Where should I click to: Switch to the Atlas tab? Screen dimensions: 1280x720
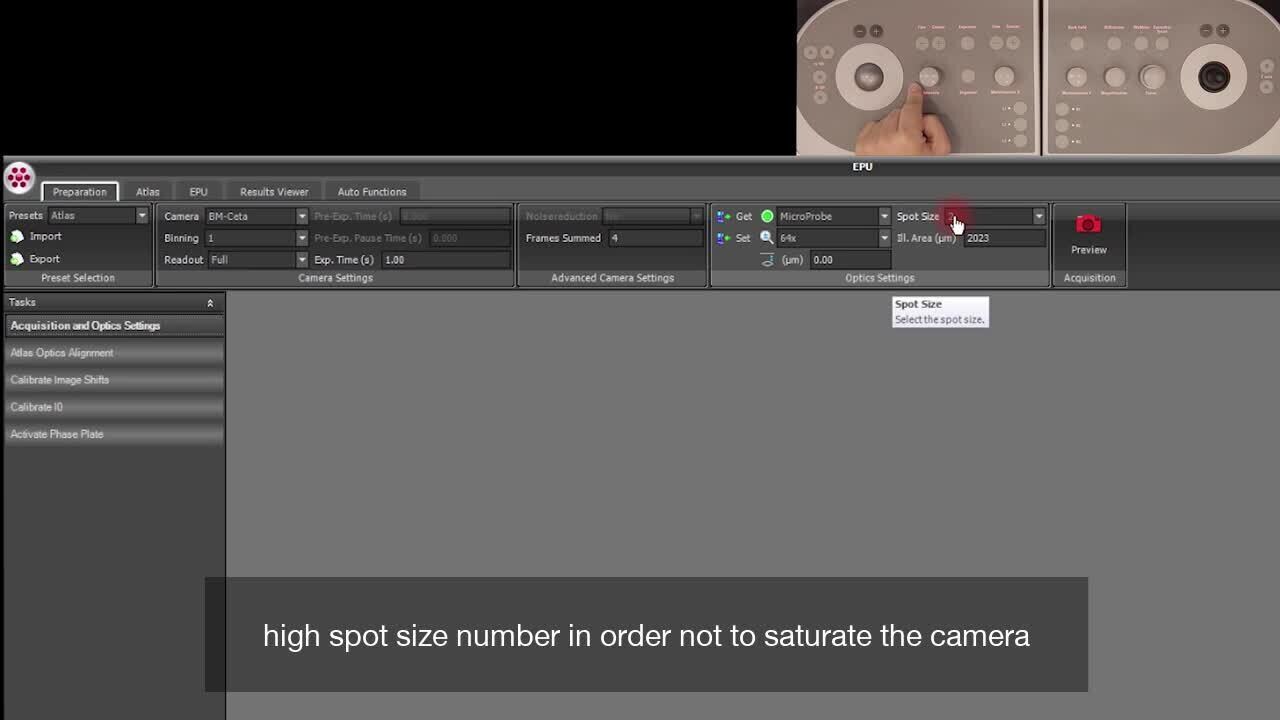click(x=147, y=192)
